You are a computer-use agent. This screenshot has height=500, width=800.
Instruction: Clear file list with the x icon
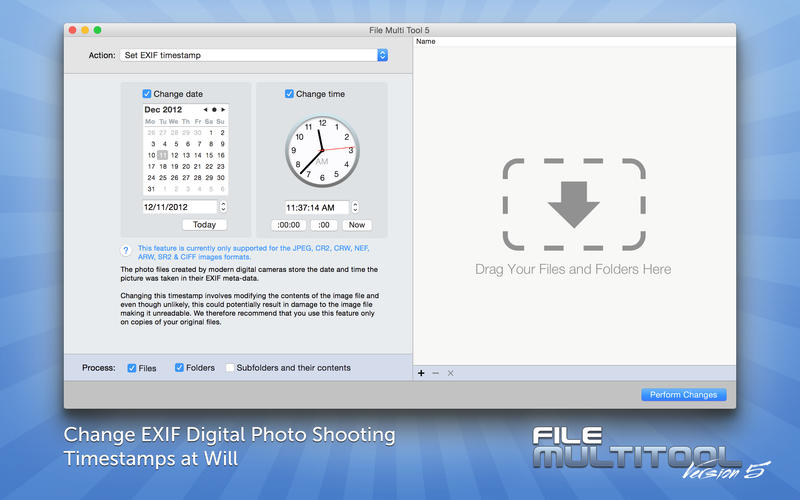(x=450, y=373)
